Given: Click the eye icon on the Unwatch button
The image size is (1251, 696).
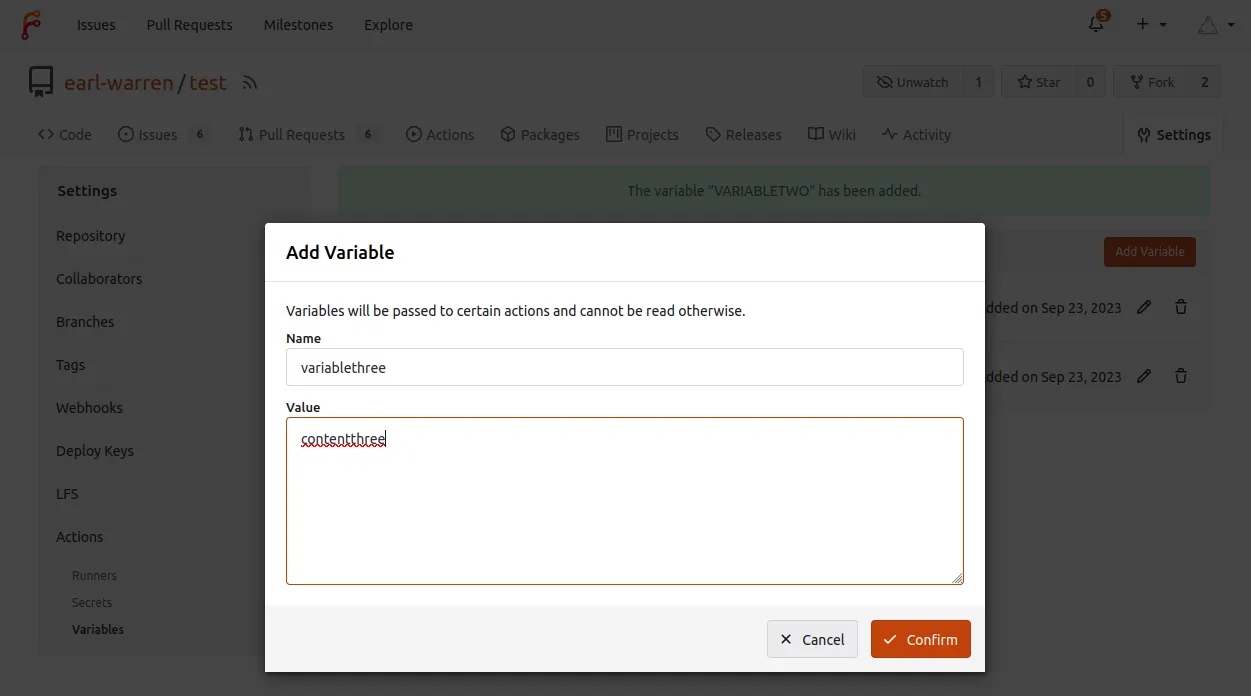Looking at the screenshot, I should (884, 82).
